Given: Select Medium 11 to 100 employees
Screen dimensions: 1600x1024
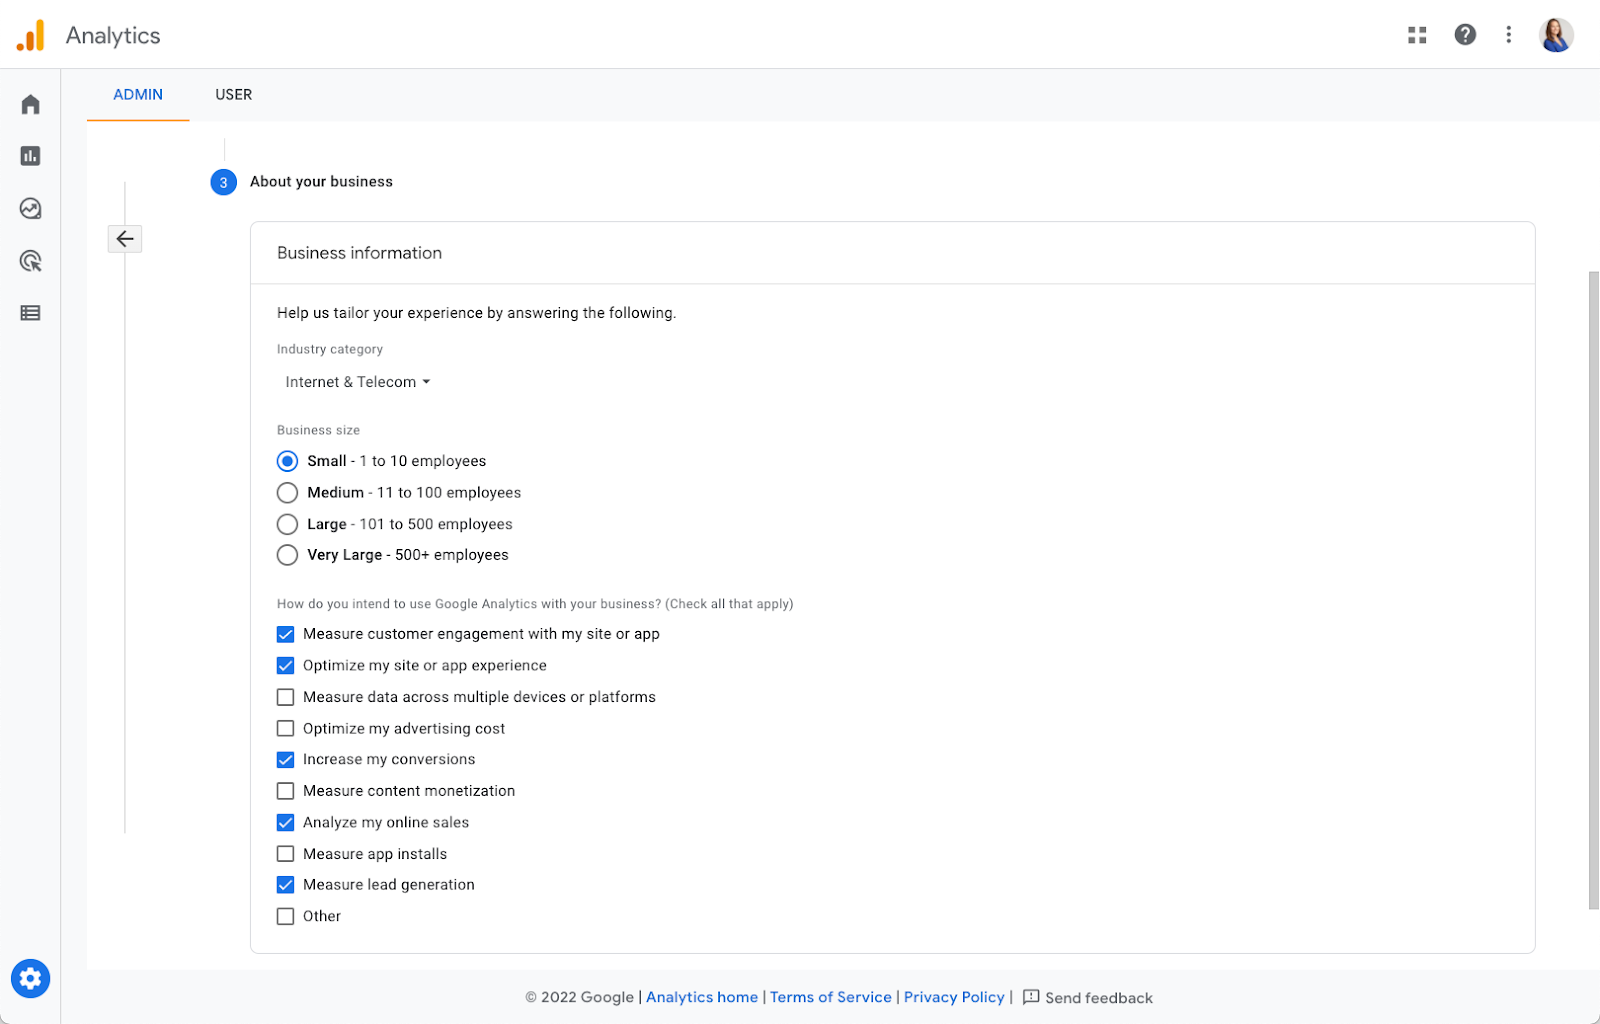Looking at the screenshot, I should click(x=287, y=493).
